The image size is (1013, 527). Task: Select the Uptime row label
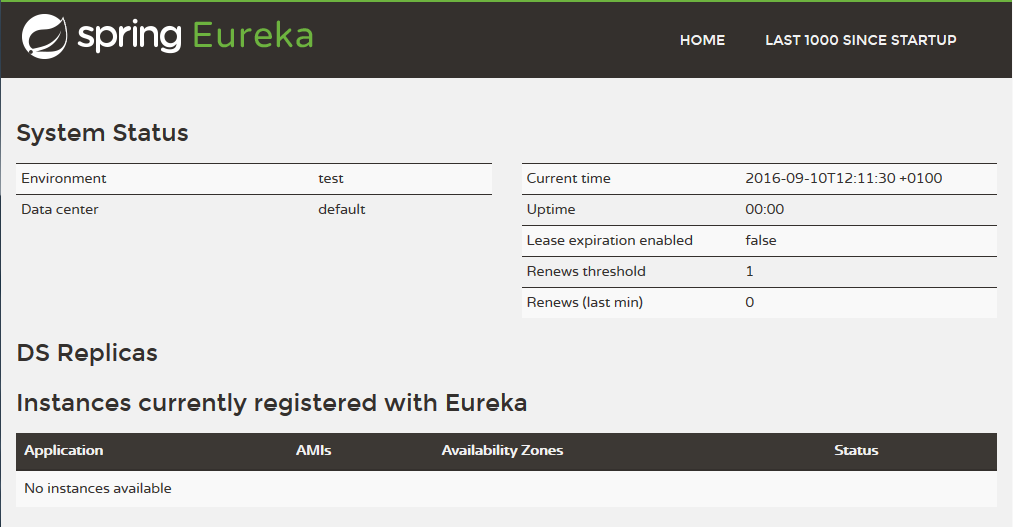click(x=551, y=209)
